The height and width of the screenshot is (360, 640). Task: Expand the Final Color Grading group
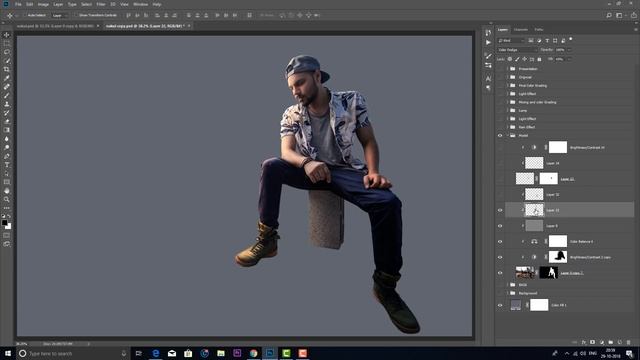coord(507,86)
